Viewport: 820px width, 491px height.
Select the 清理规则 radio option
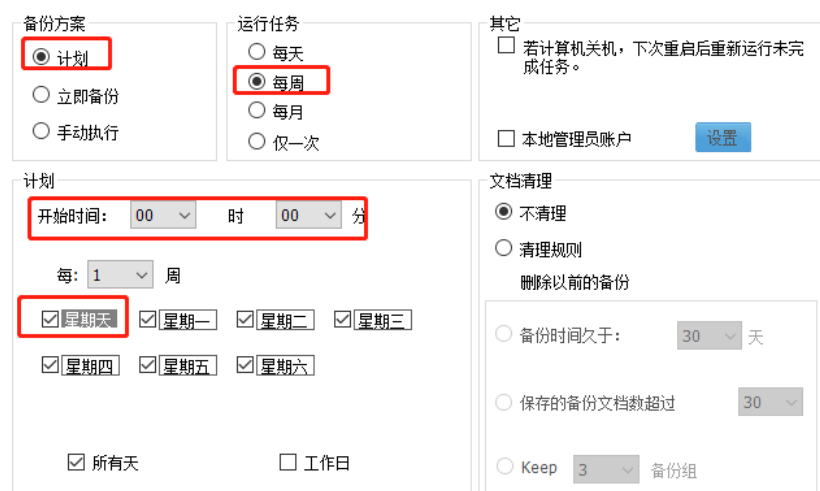click(x=504, y=248)
